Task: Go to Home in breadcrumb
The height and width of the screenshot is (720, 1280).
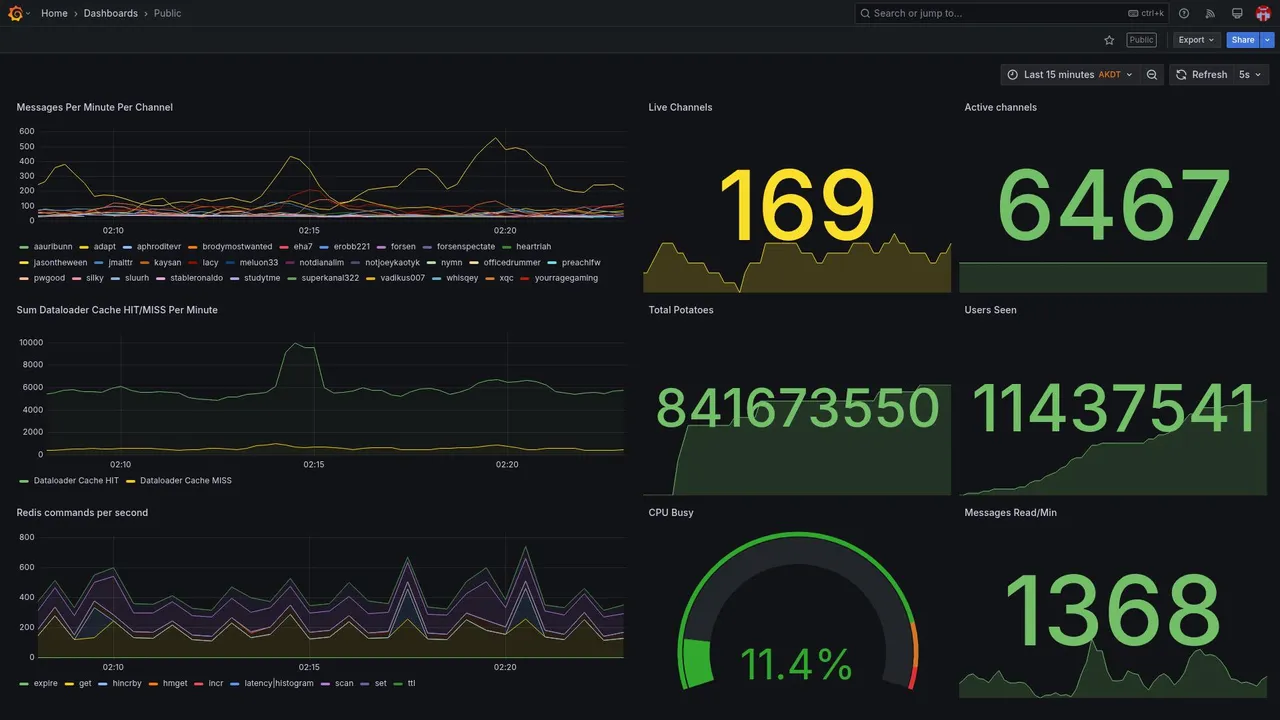Action: [54, 13]
